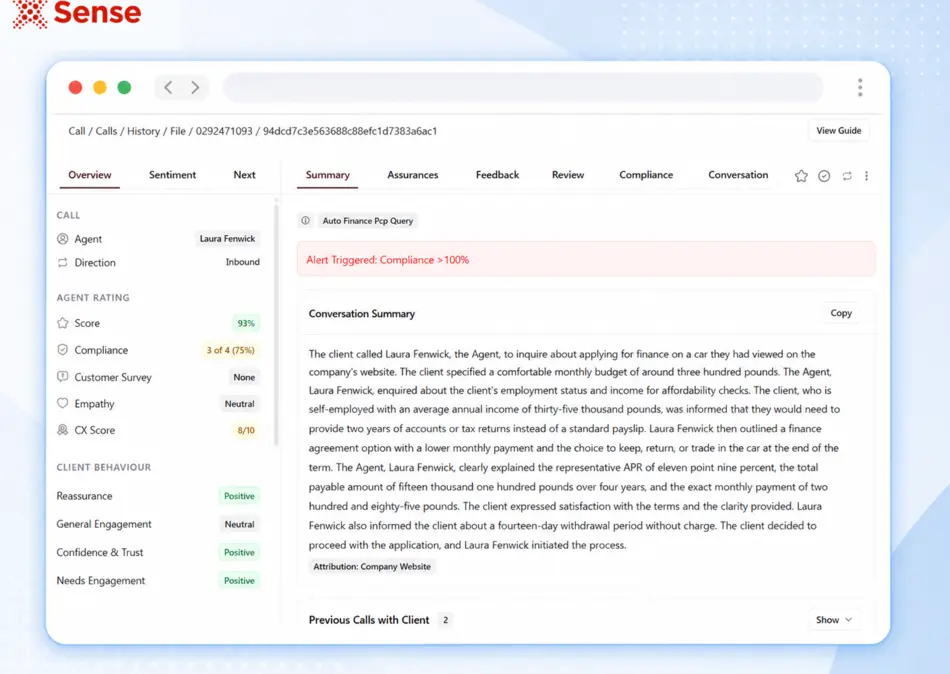Image resolution: width=950 pixels, height=674 pixels.
Task: Click the Direction arrows icon
Action: [62, 262]
